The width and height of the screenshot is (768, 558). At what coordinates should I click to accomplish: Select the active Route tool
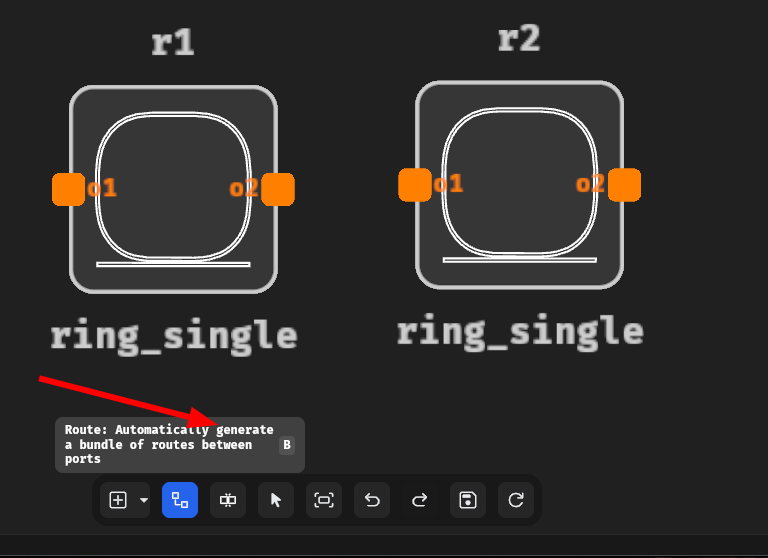tap(180, 500)
